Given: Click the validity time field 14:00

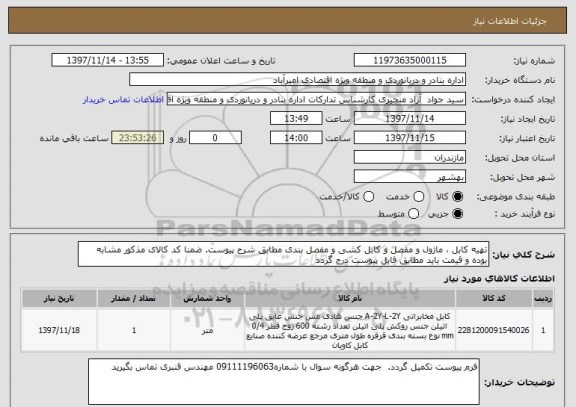Looking at the screenshot, I should pos(296,138).
